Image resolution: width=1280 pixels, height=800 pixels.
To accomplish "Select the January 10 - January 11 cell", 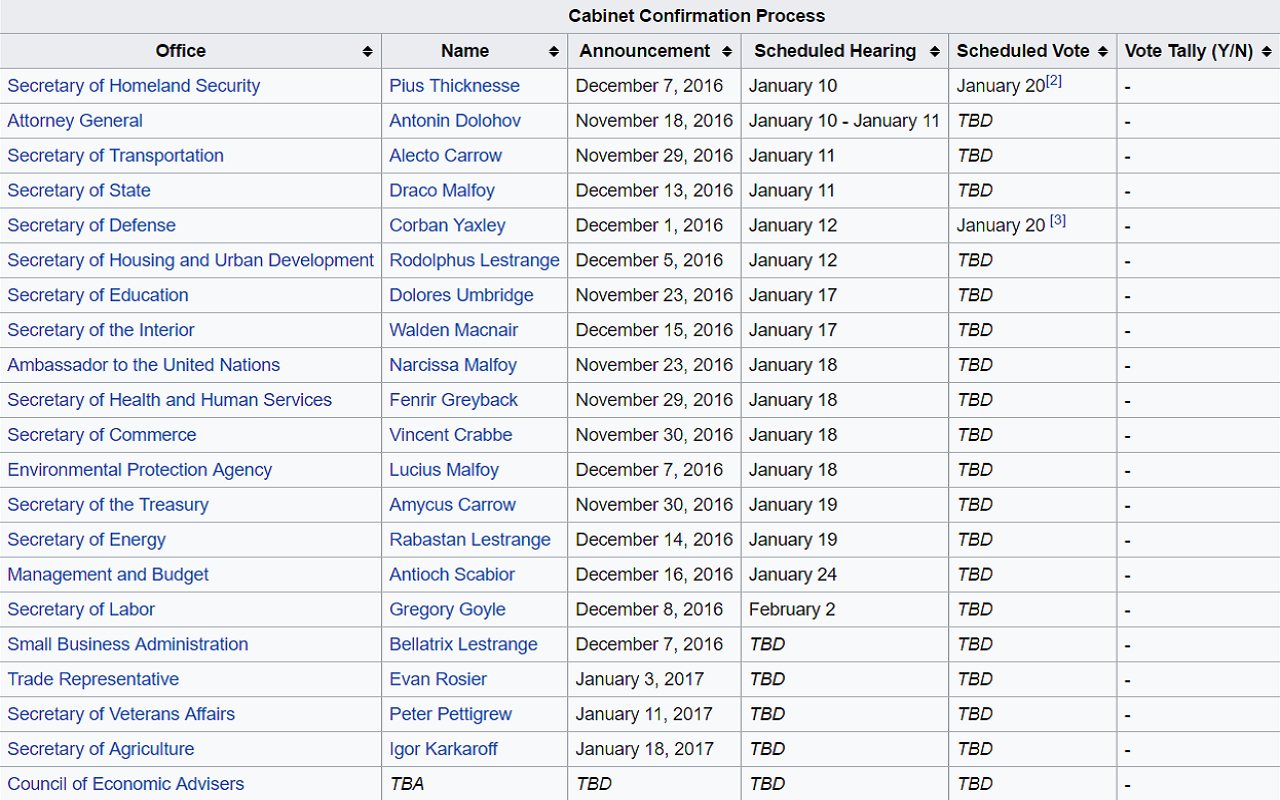I will point(845,121).
